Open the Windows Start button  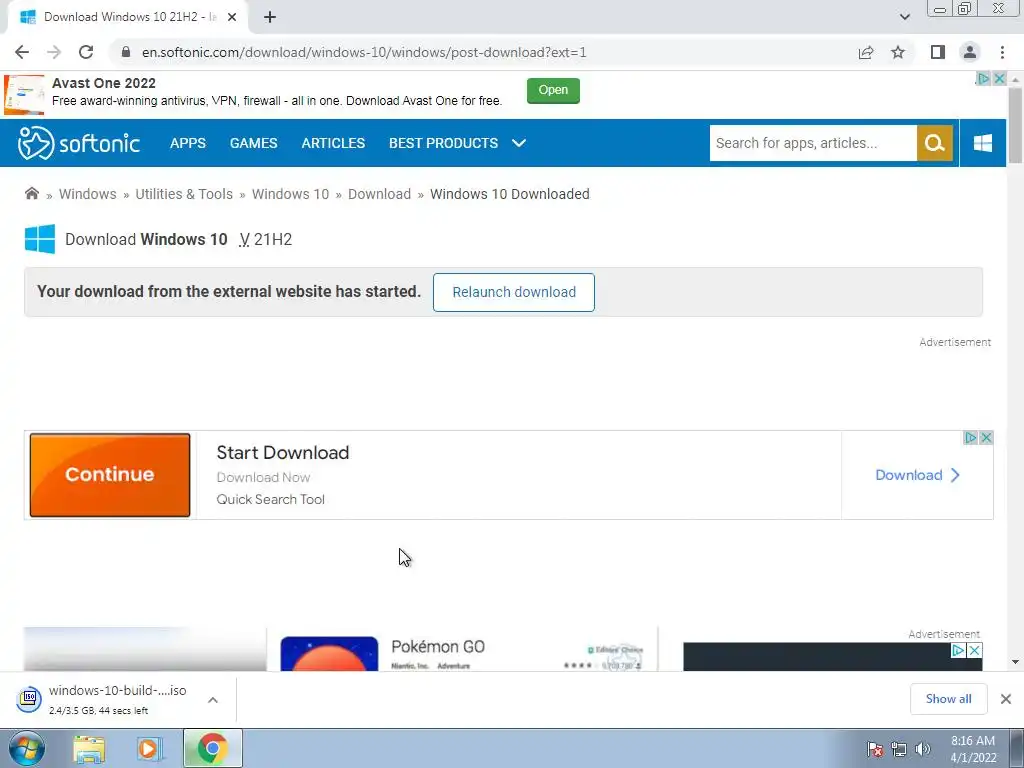click(27, 748)
